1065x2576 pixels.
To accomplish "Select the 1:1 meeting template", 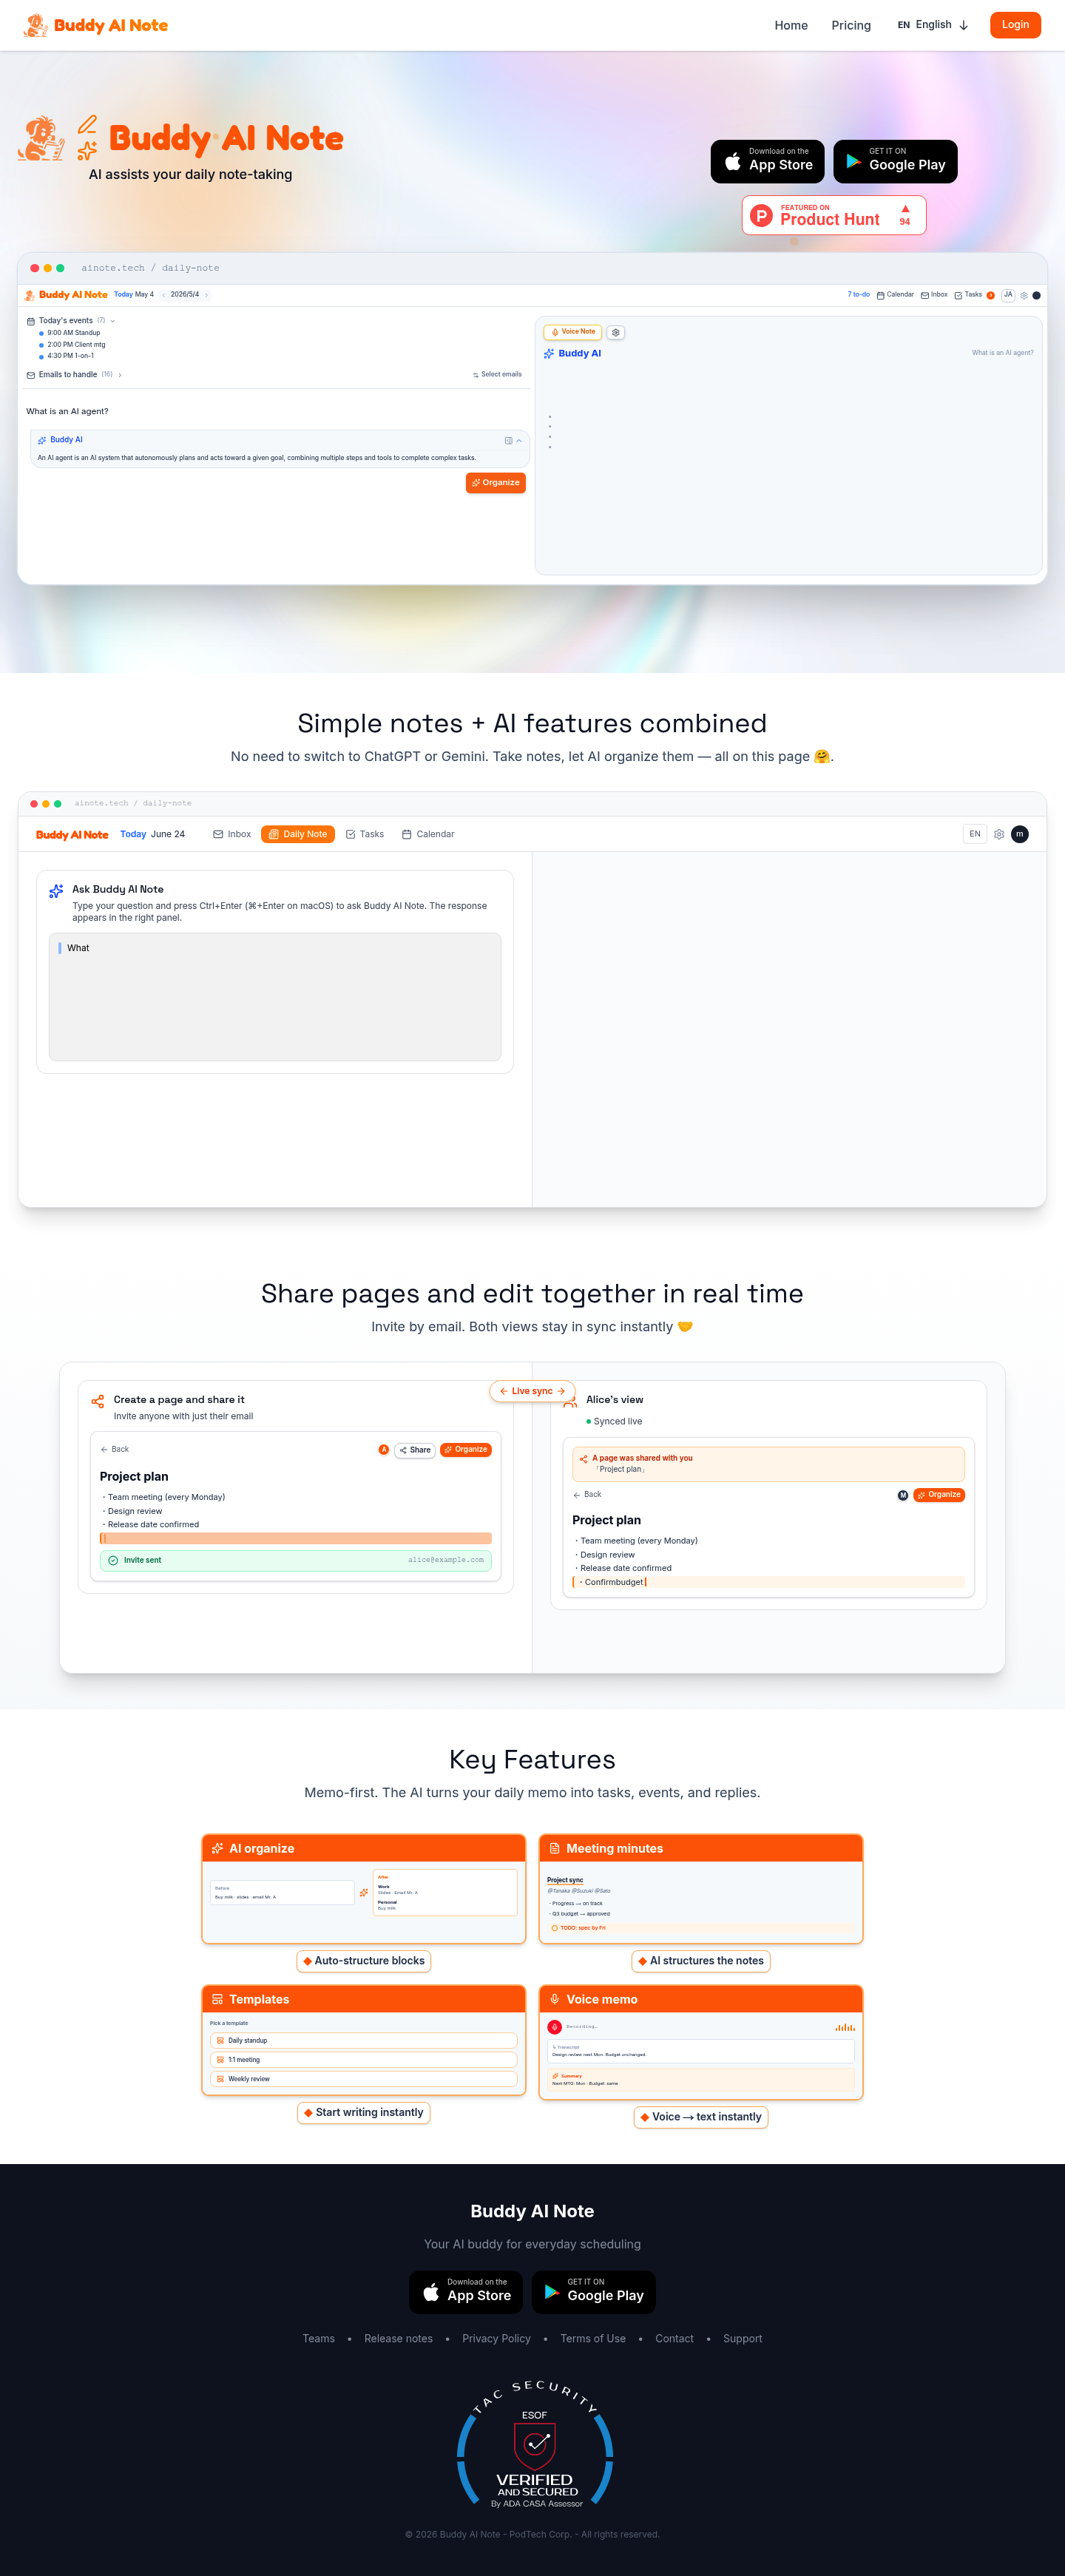I will pyautogui.click(x=364, y=2060).
